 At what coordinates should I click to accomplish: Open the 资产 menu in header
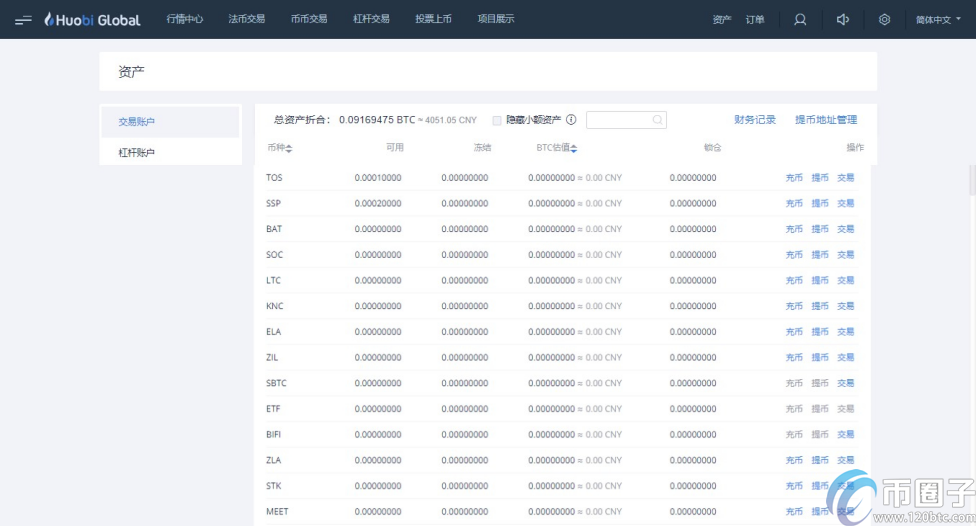point(722,20)
